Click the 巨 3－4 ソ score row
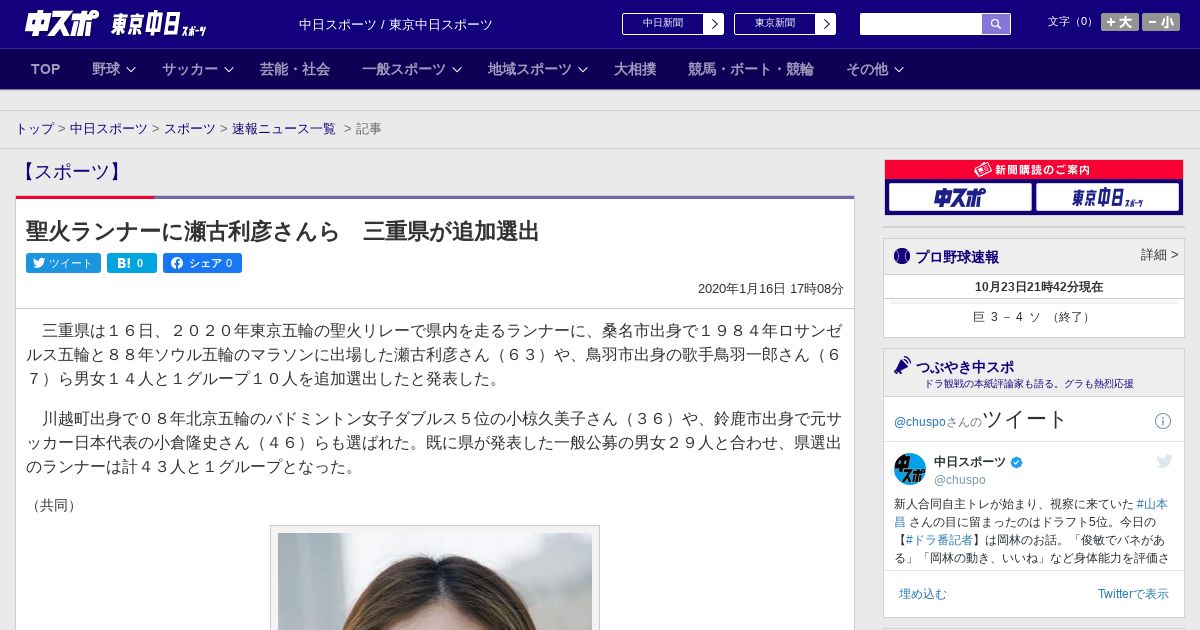Viewport: 1200px width, 630px height. point(1033,317)
